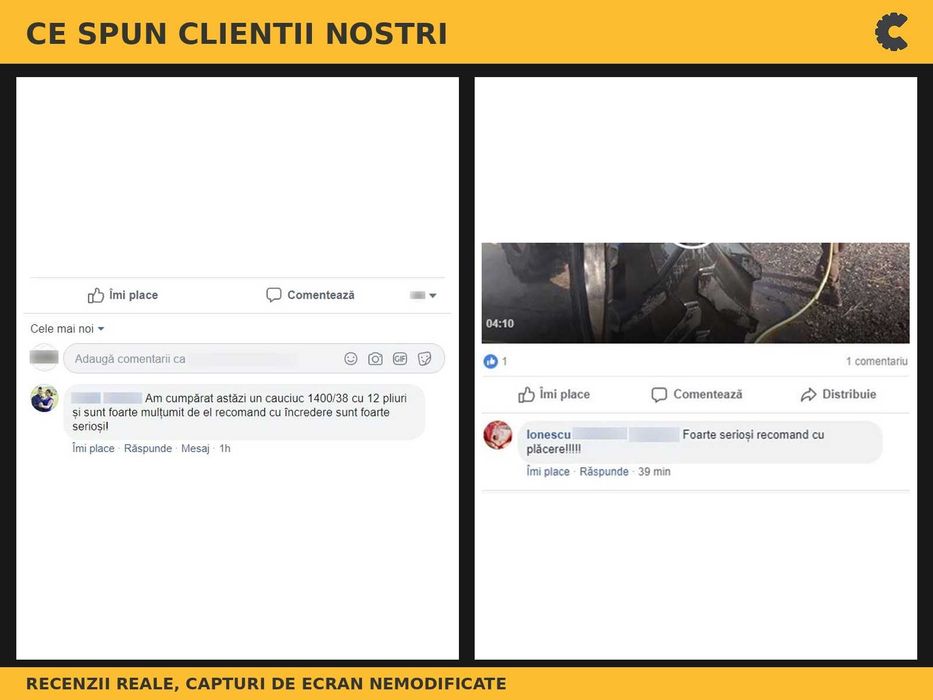Reply to the 1400/38 tire comment

148,448
